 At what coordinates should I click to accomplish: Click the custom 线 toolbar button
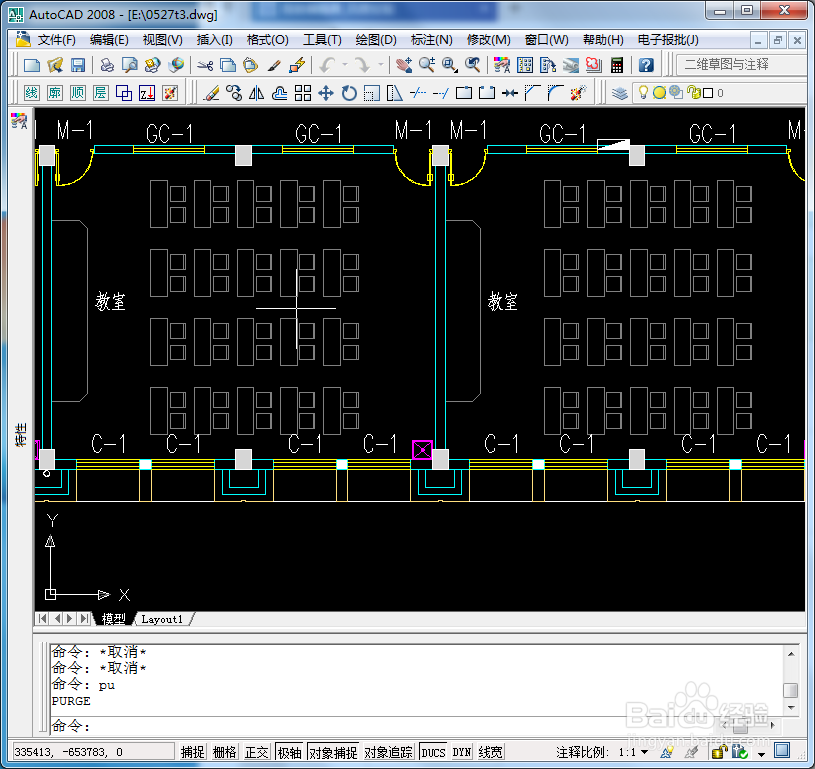point(32,93)
